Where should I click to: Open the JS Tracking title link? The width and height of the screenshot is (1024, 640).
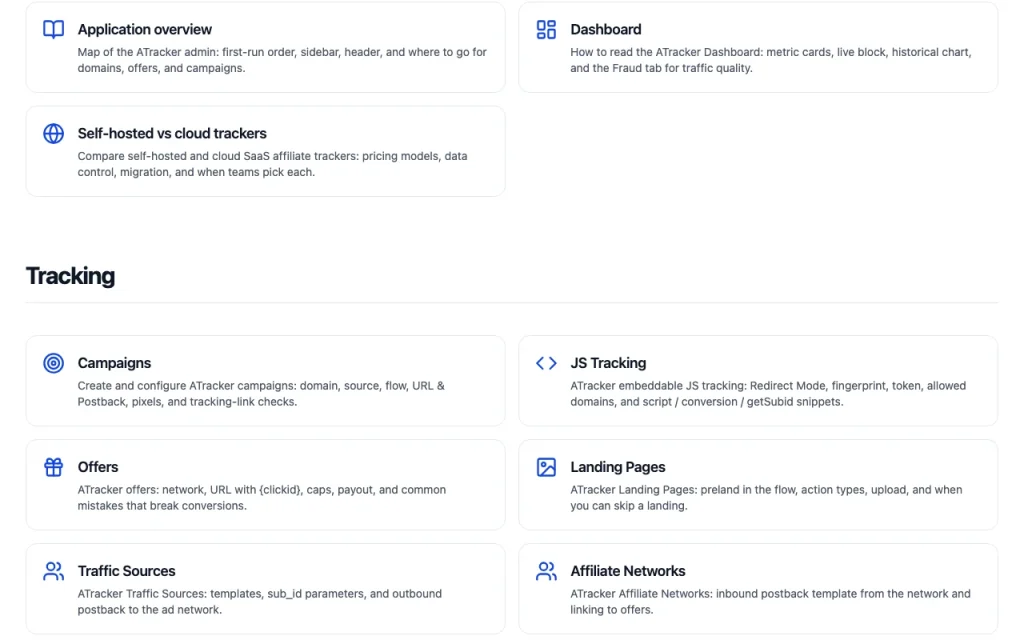pos(608,363)
